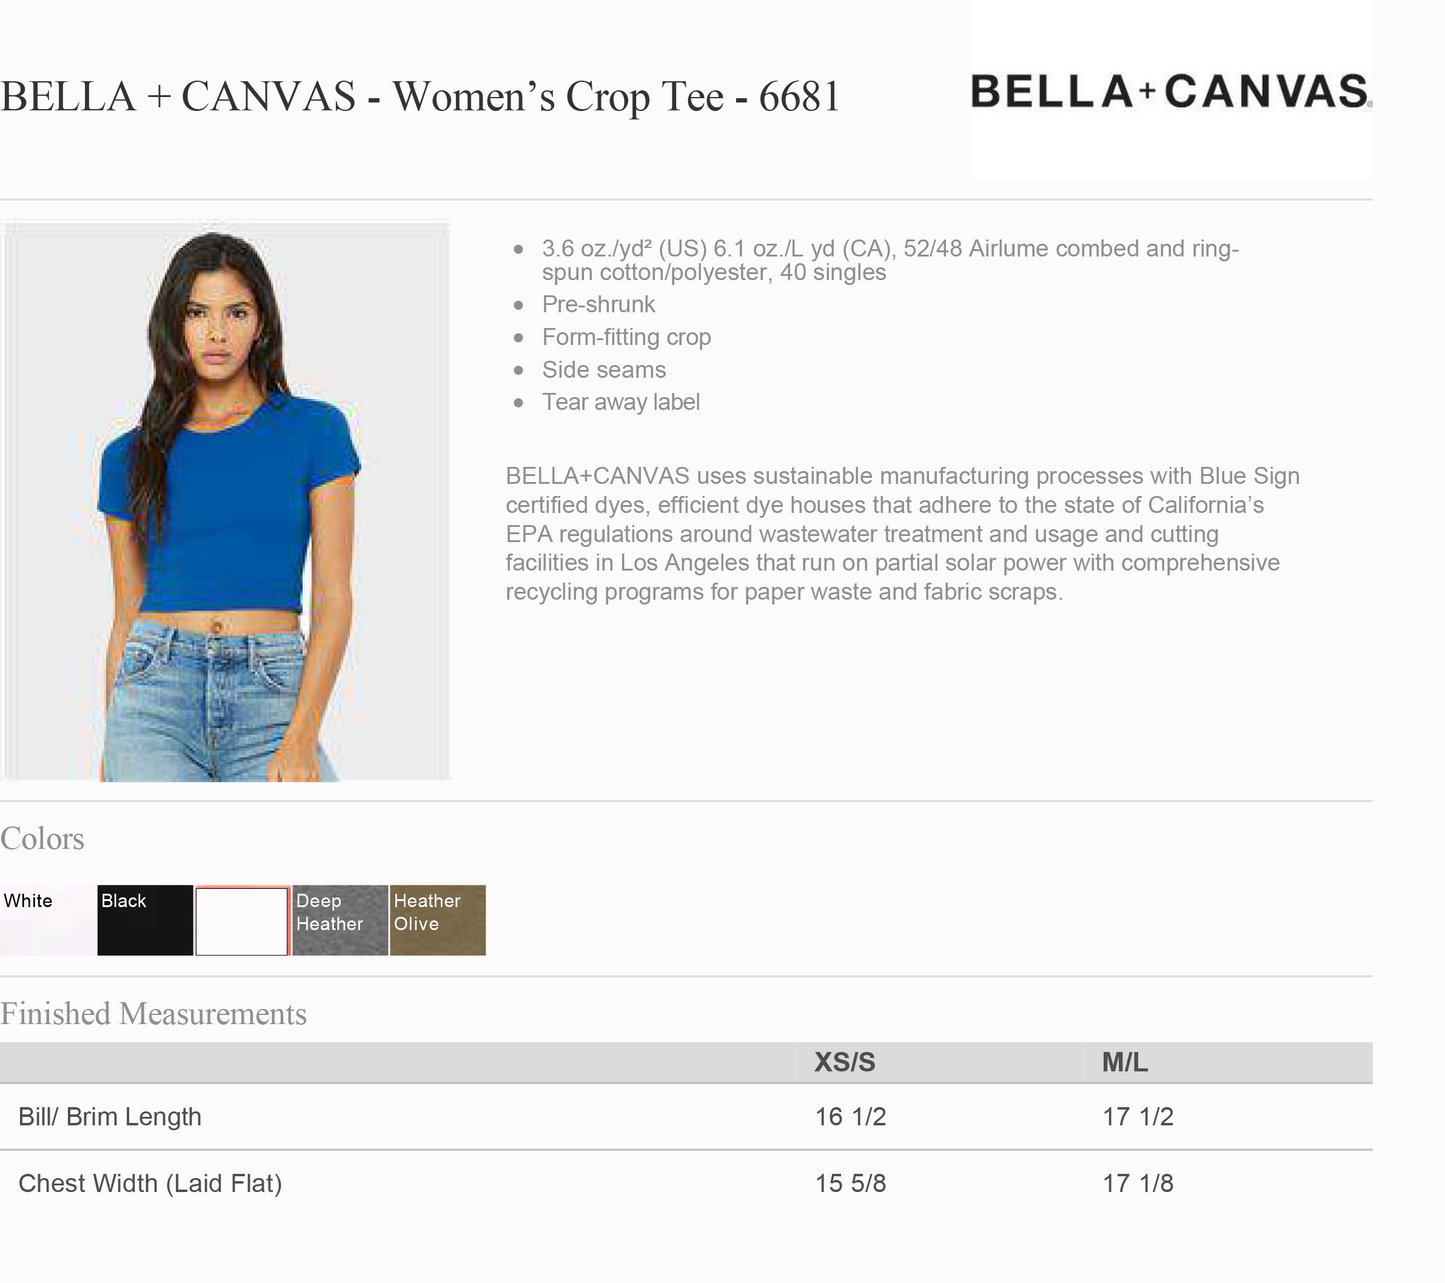Image resolution: width=1445 pixels, height=1283 pixels.
Task: Click the Colors section heading
Action: point(42,839)
